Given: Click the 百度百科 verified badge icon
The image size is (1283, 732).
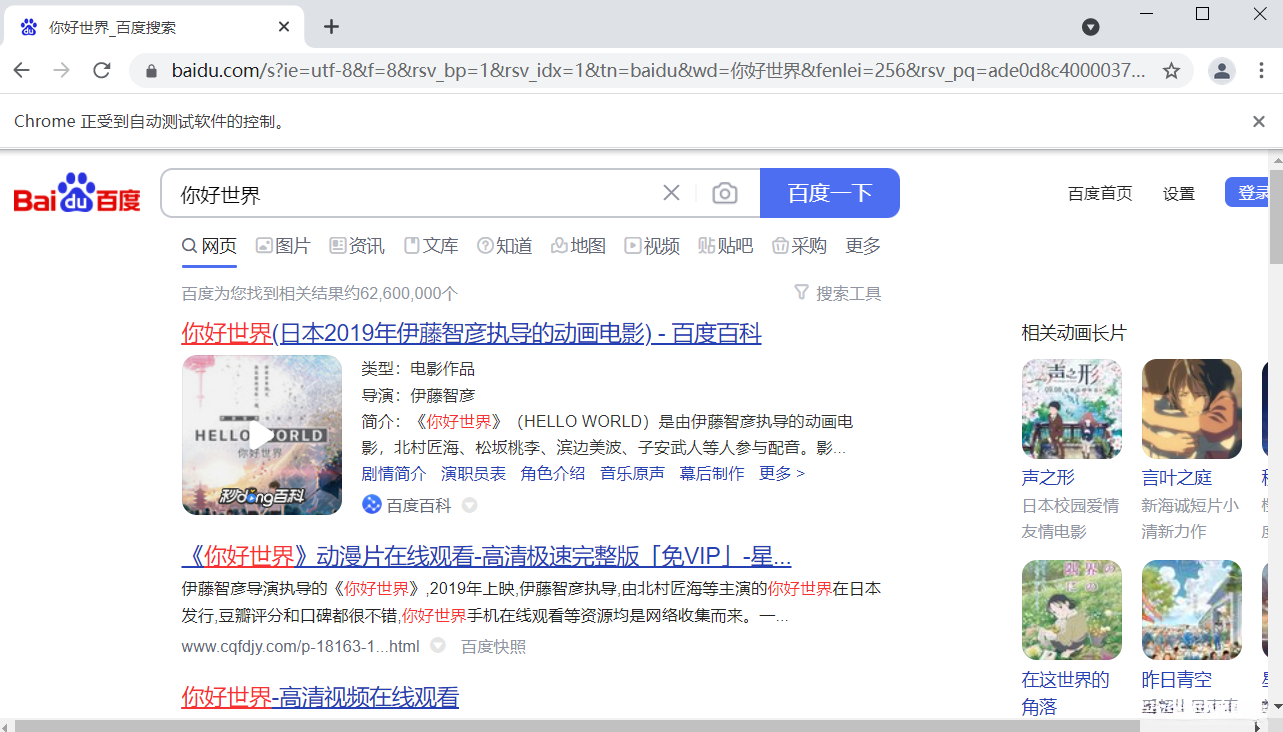Looking at the screenshot, I should pos(373,505).
